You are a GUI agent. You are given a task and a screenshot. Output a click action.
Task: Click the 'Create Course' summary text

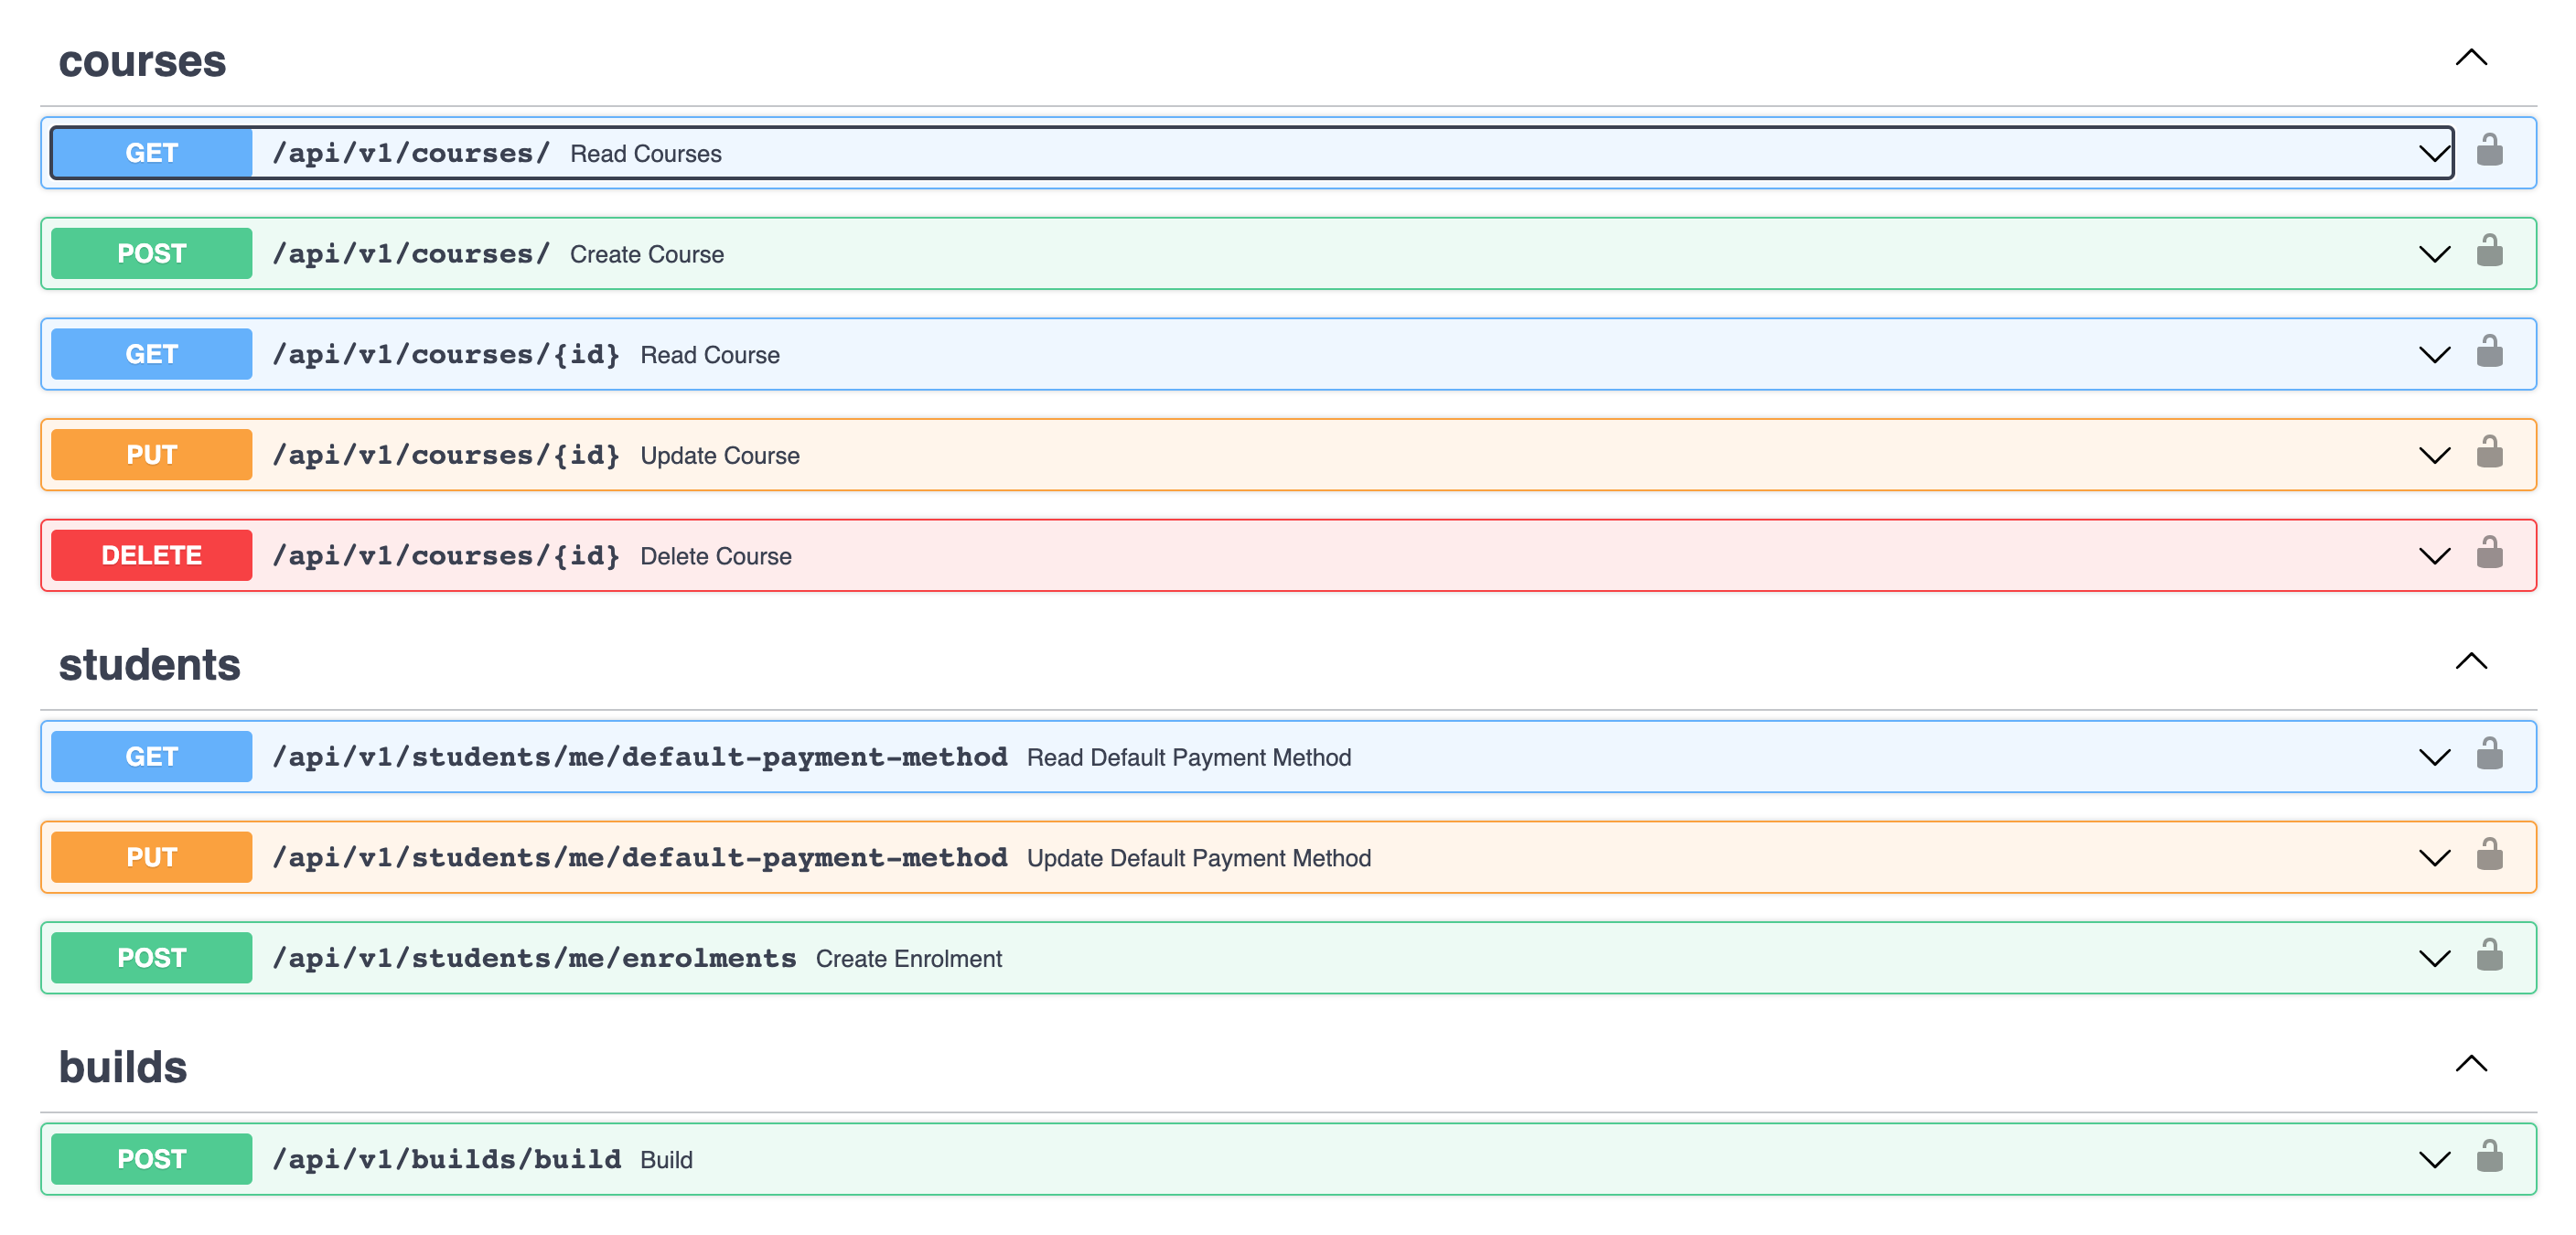pos(647,255)
